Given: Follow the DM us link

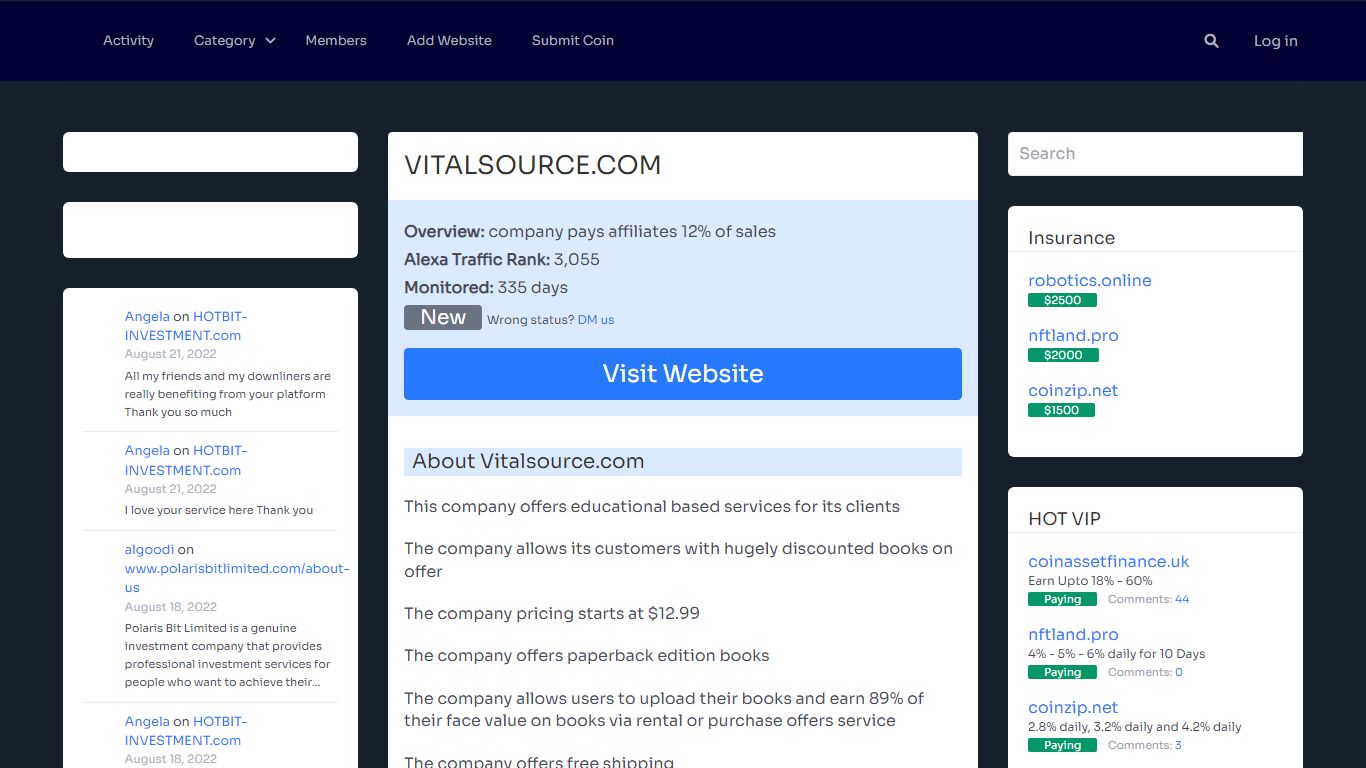Looking at the screenshot, I should coord(596,320).
